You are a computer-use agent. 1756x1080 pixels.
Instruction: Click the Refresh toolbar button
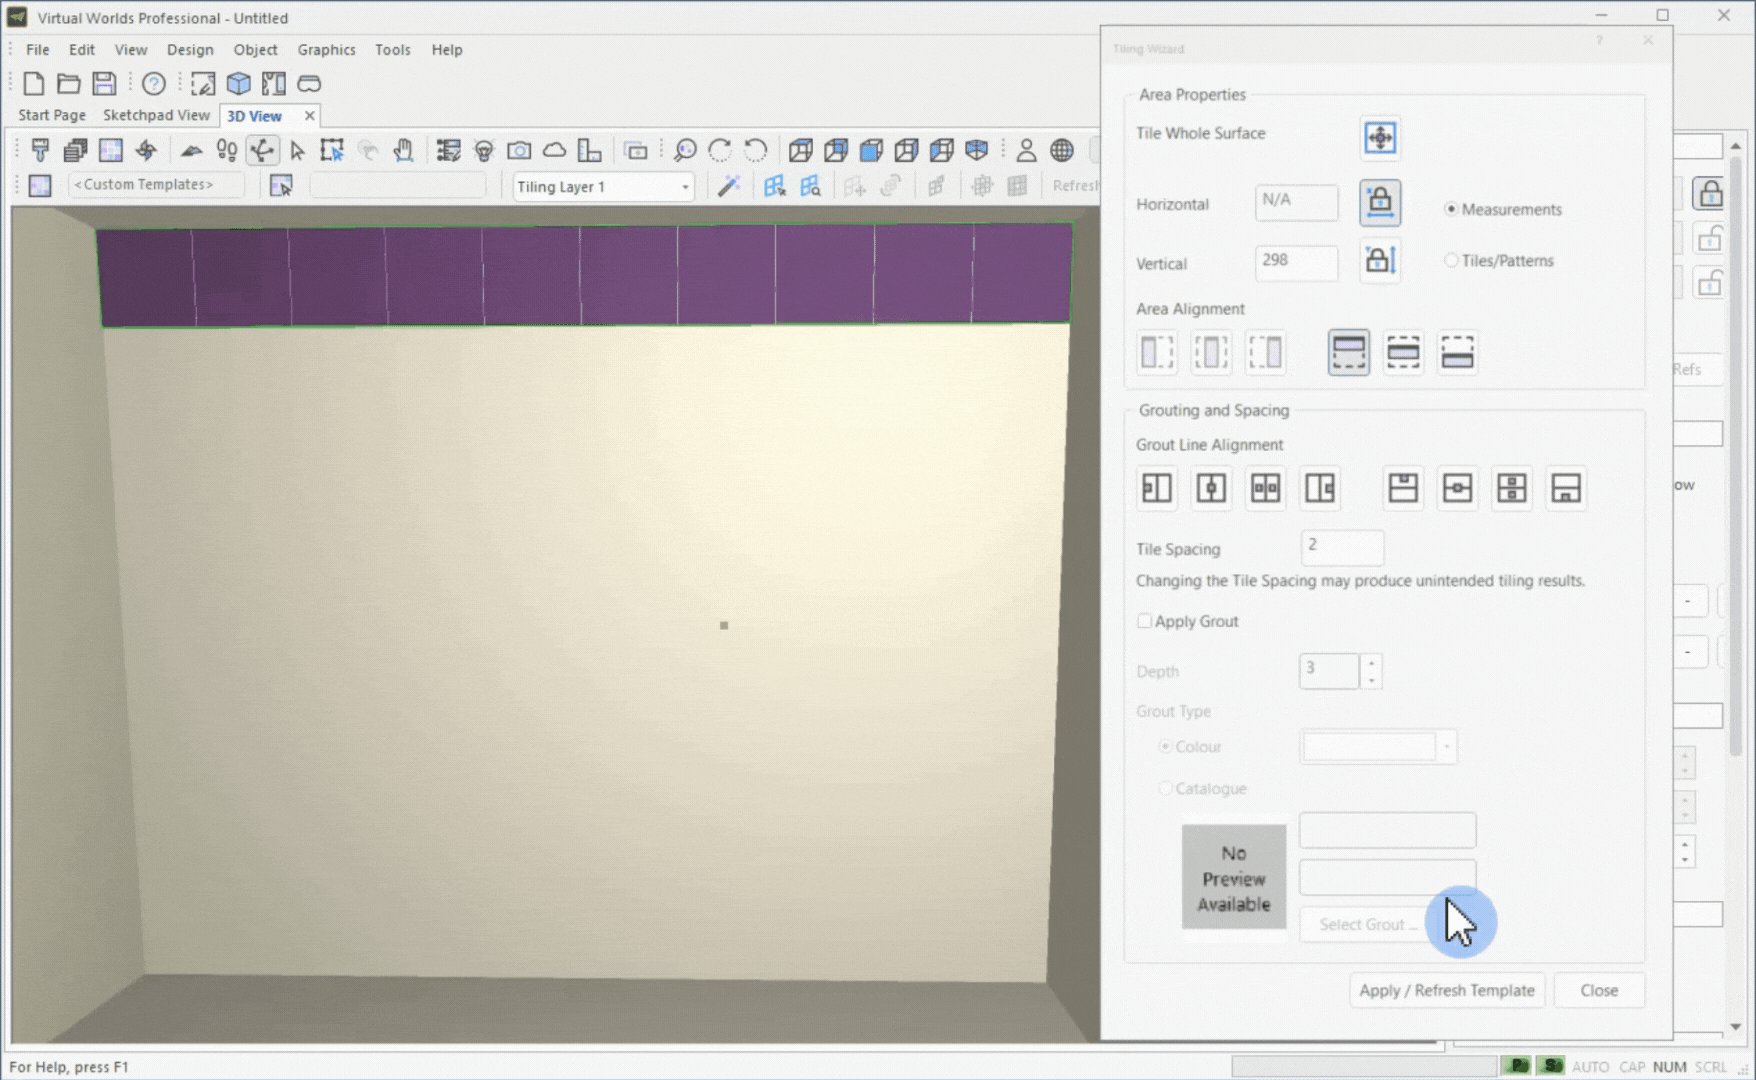tap(1075, 186)
